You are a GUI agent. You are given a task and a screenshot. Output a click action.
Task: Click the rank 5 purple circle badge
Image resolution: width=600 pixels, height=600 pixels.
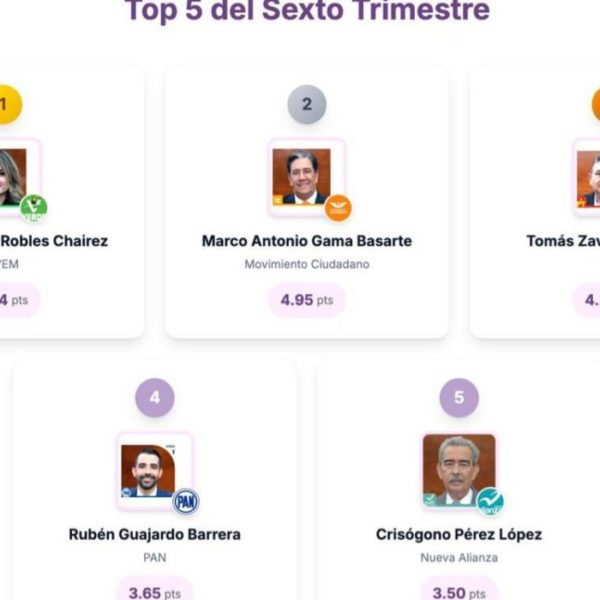coord(459,398)
